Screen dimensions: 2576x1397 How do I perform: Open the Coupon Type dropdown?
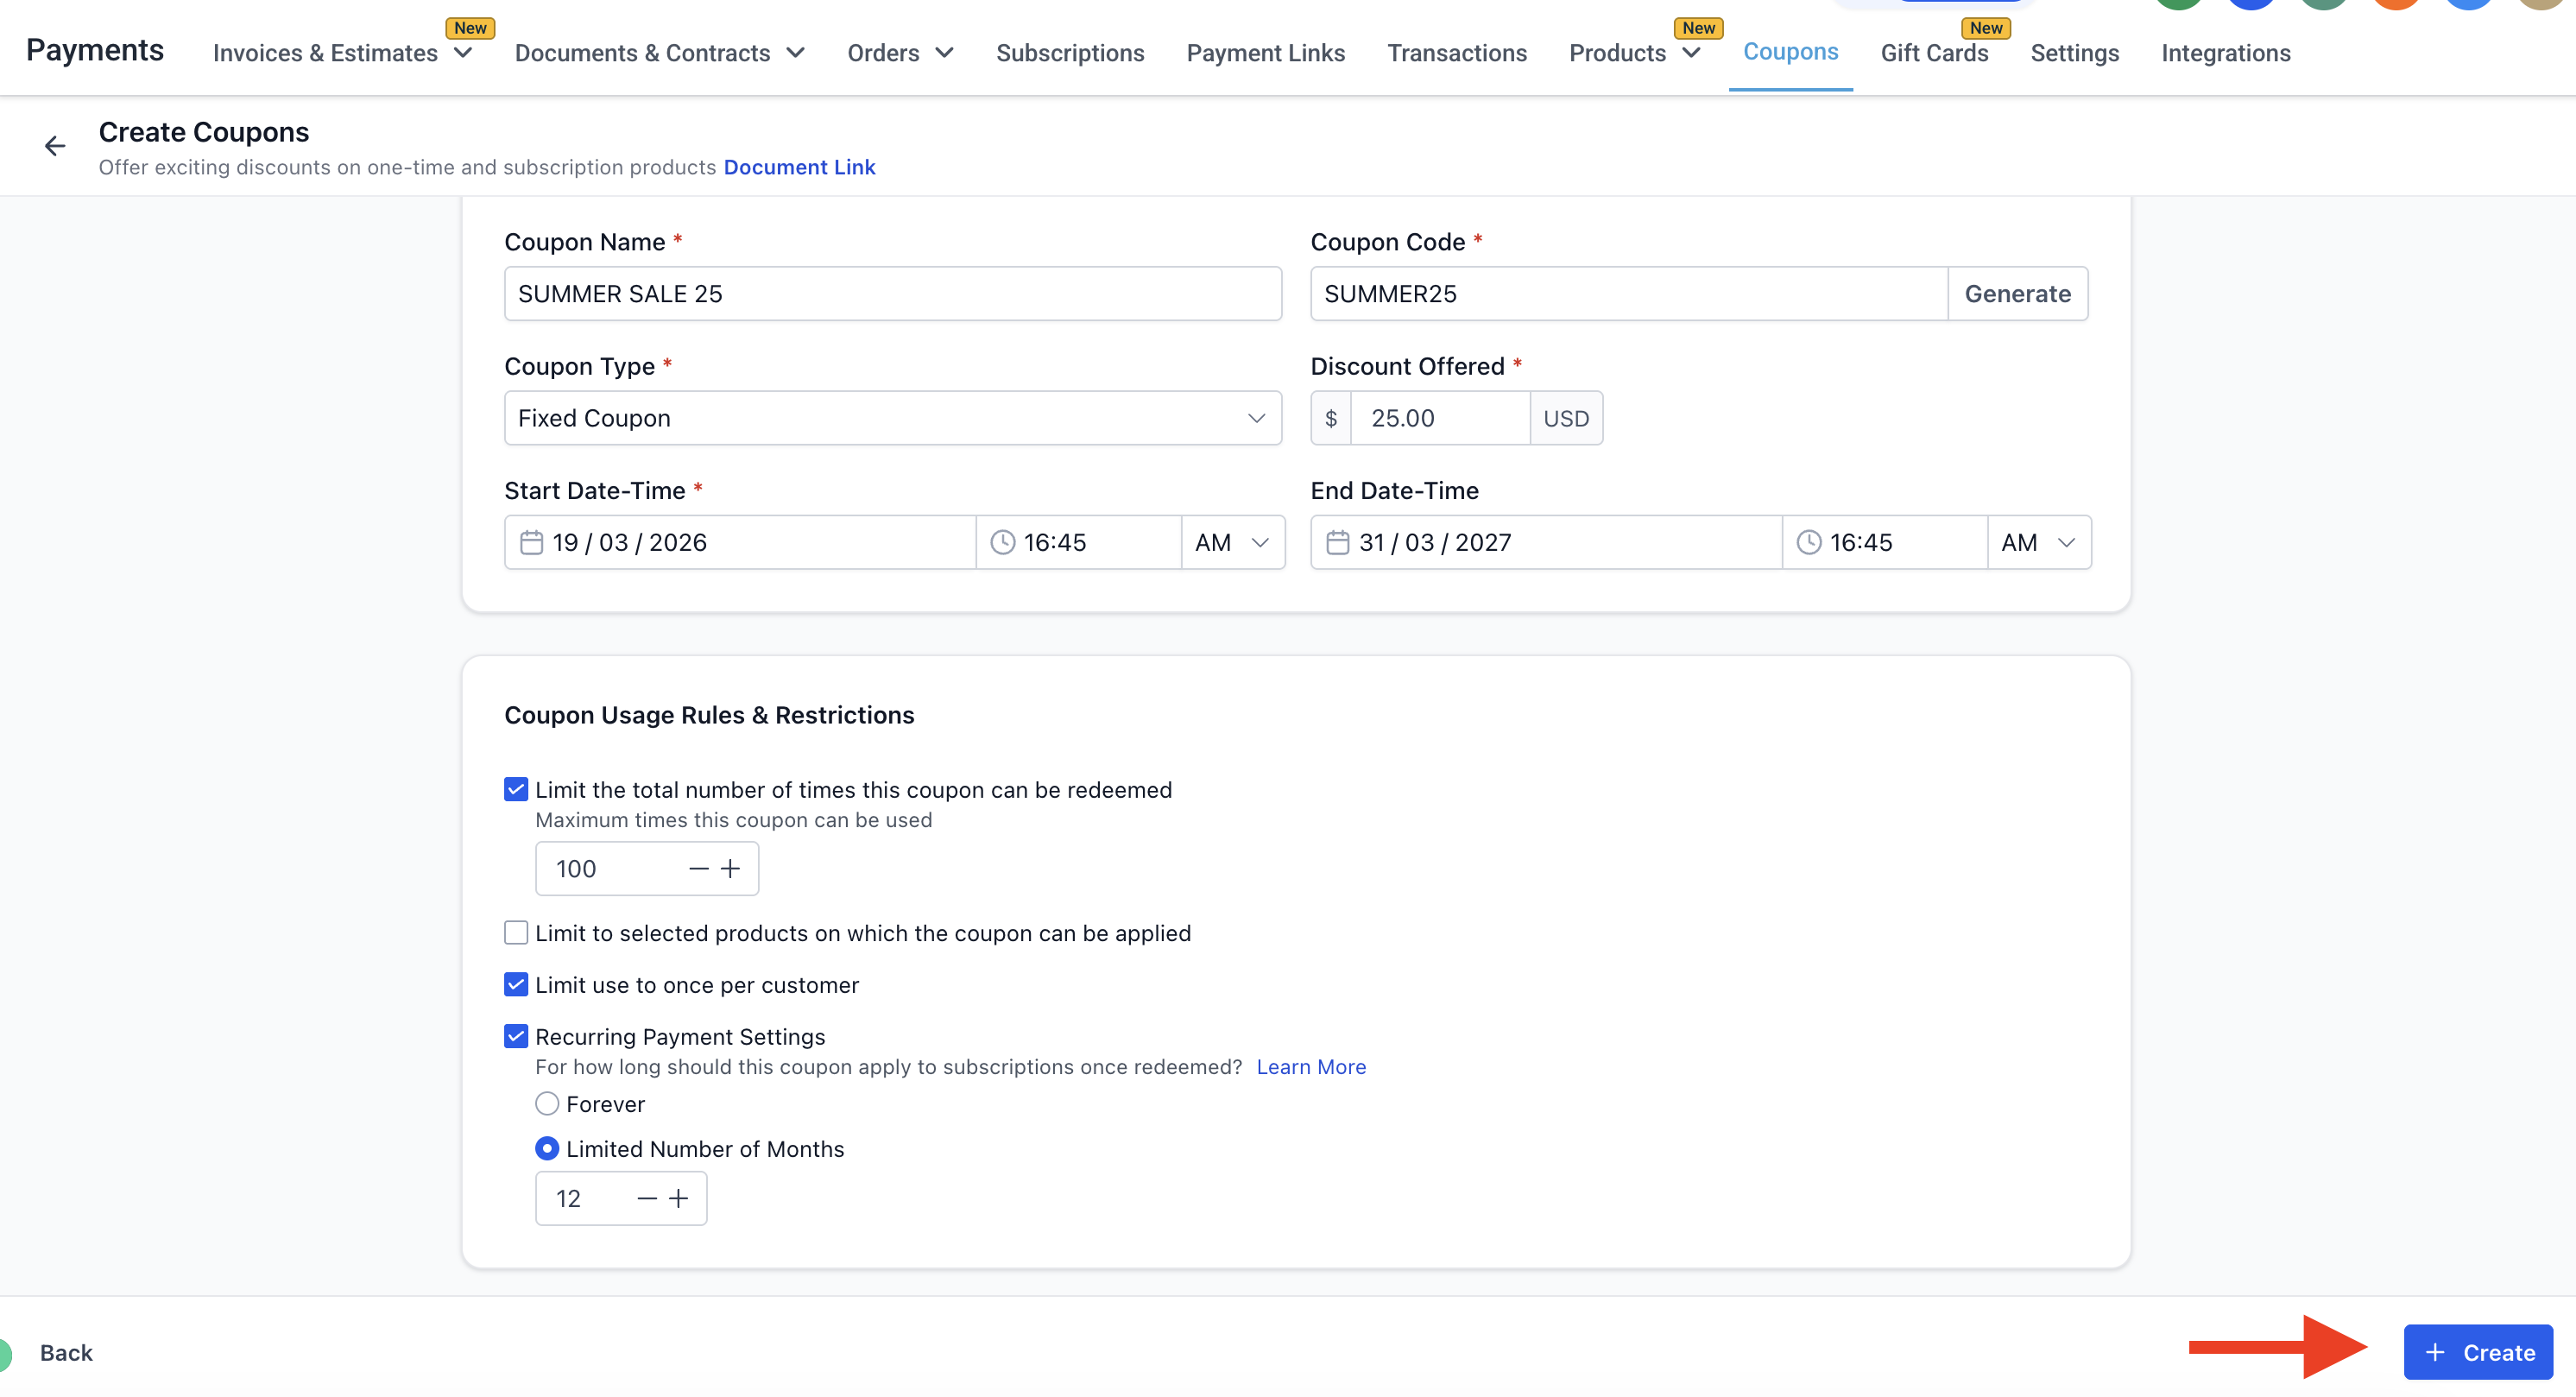tap(892, 418)
